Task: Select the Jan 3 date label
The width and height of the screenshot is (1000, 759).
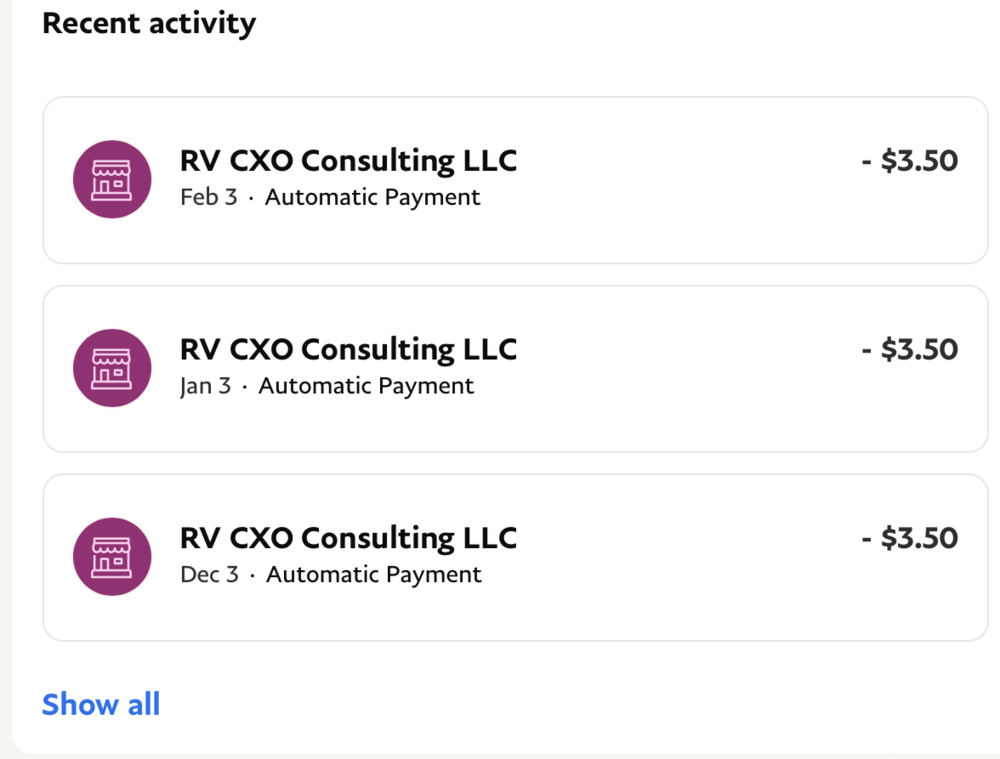Action: [205, 386]
